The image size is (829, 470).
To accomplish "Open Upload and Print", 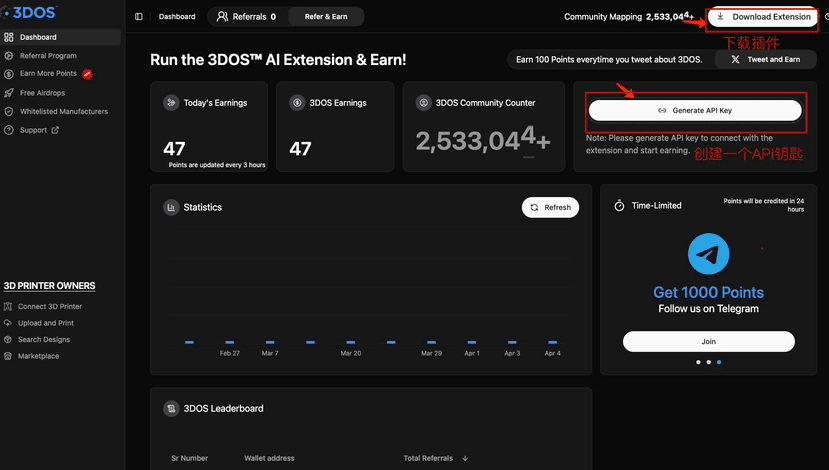I will 45,323.
